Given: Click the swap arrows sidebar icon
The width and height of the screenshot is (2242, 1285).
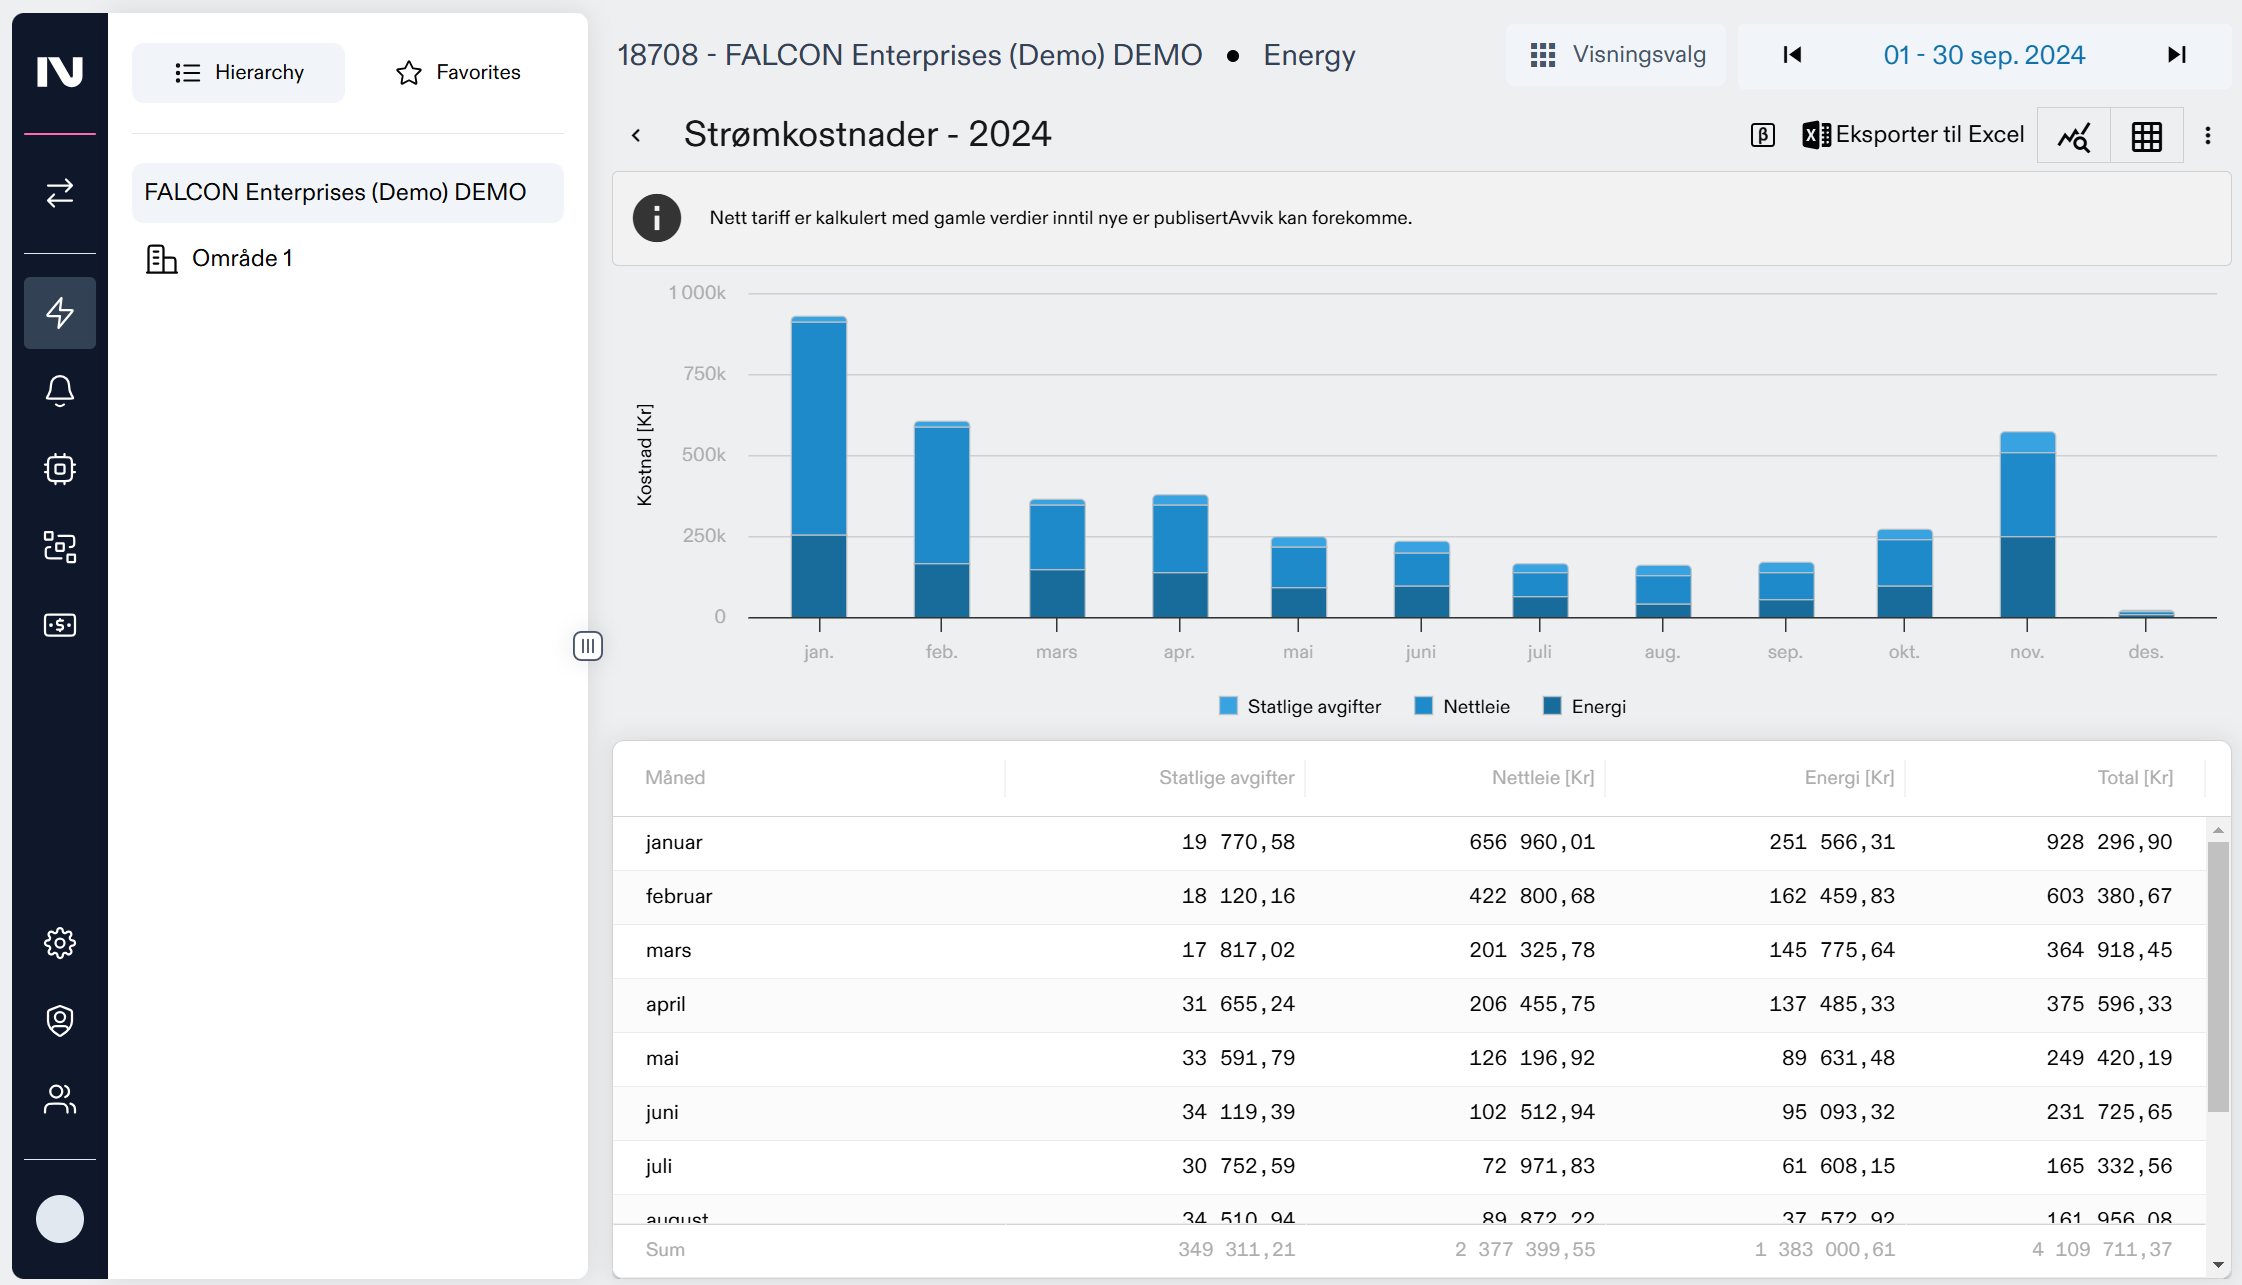Looking at the screenshot, I should point(60,192).
